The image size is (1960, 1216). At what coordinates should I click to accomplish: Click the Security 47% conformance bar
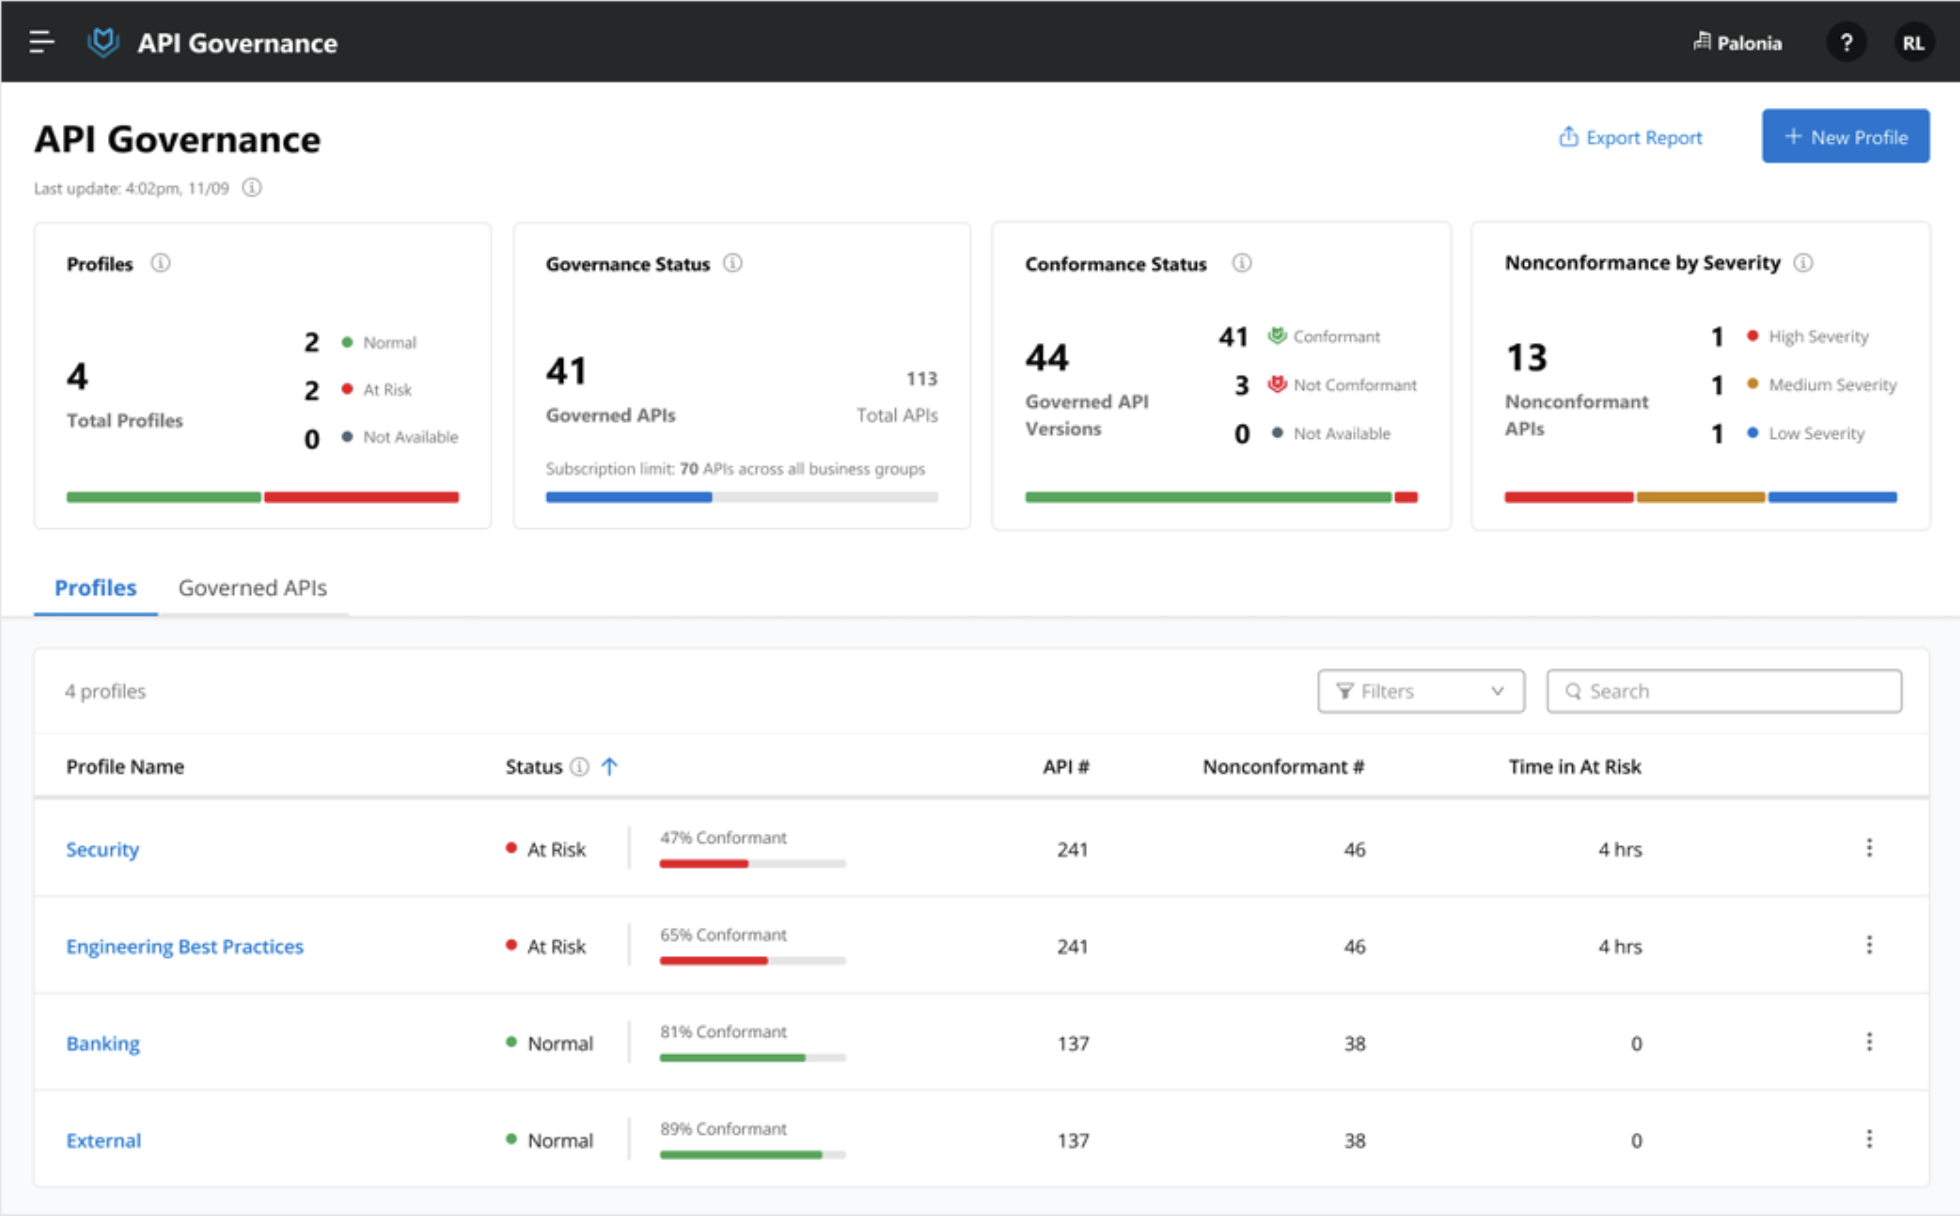click(752, 863)
